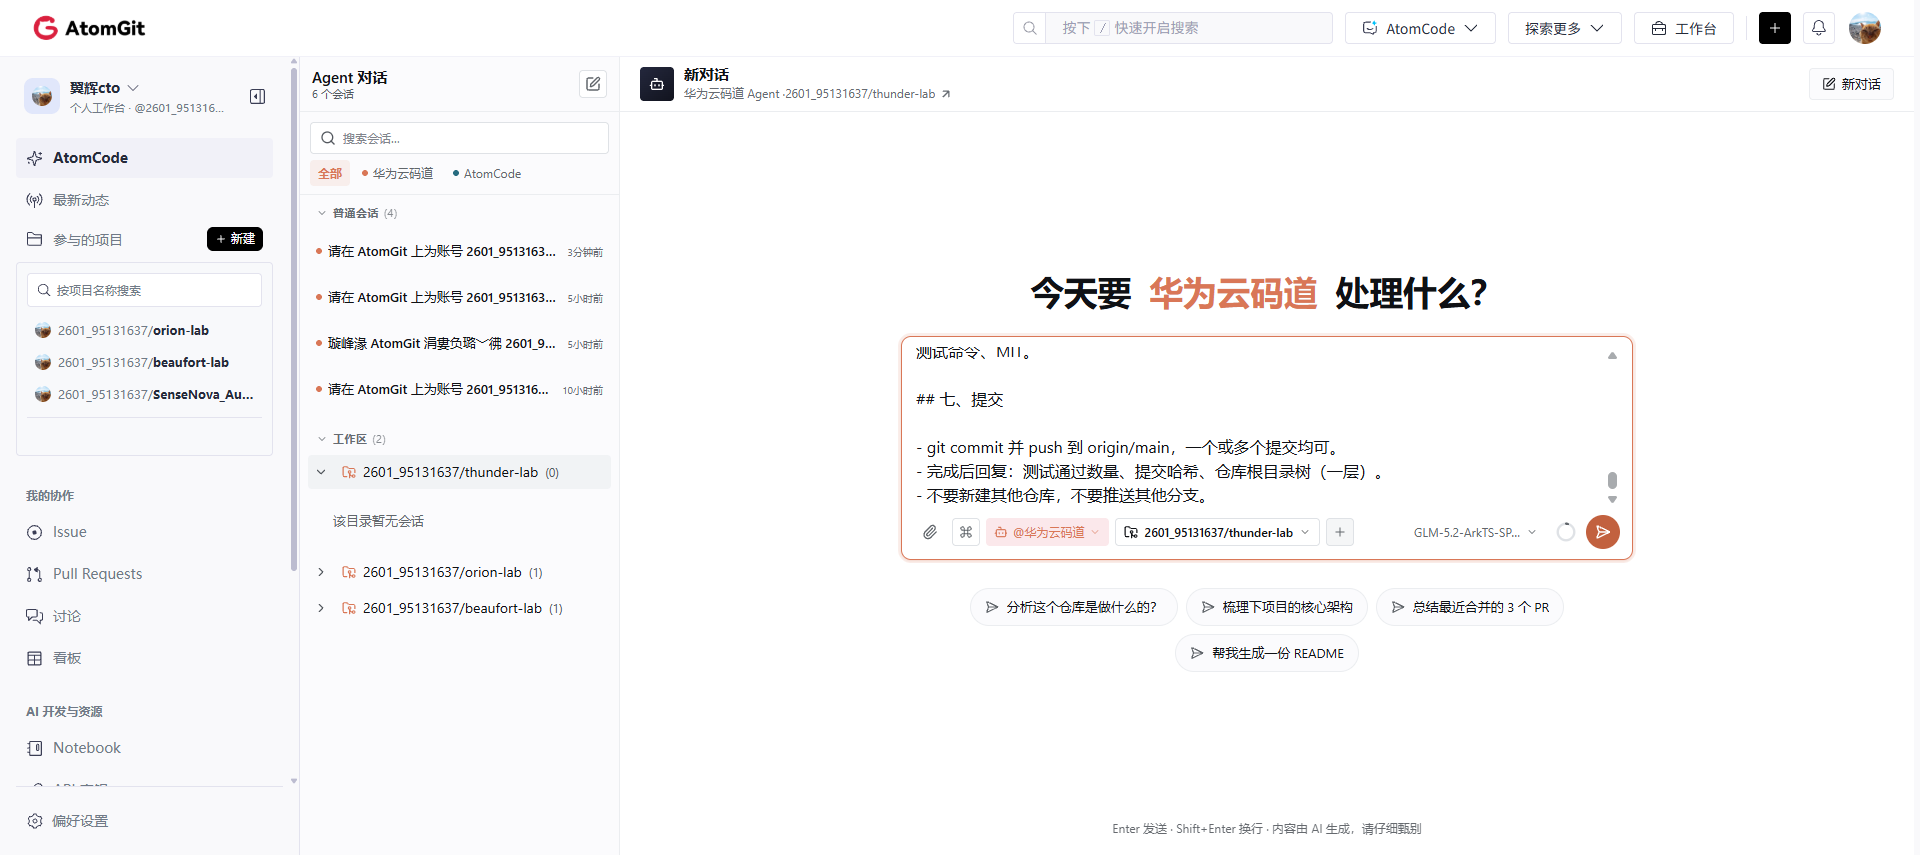The height and width of the screenshot is (855, 1920).
Task: Click the prompt scroll up arrow
Action: pyautogui.click(x=1612, y=356)
